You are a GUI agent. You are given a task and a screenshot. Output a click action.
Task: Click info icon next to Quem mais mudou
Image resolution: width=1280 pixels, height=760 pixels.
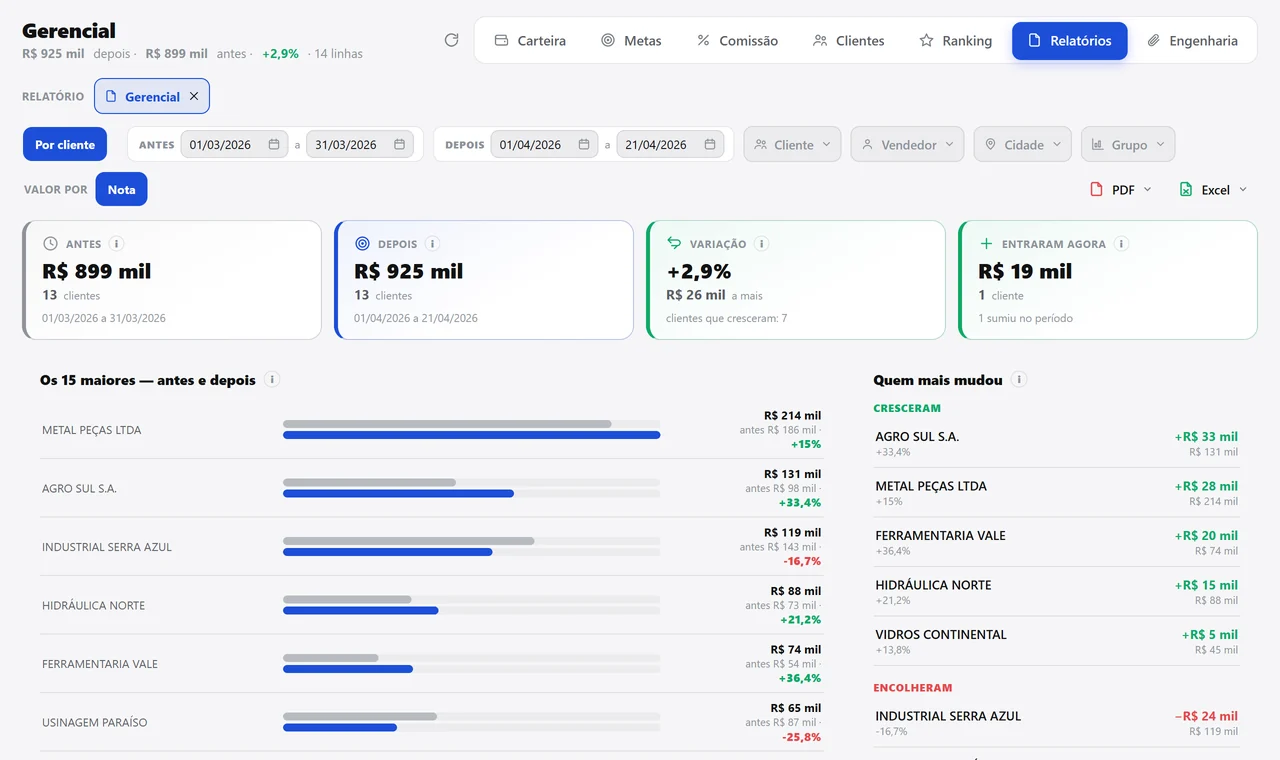point(1018,379)
